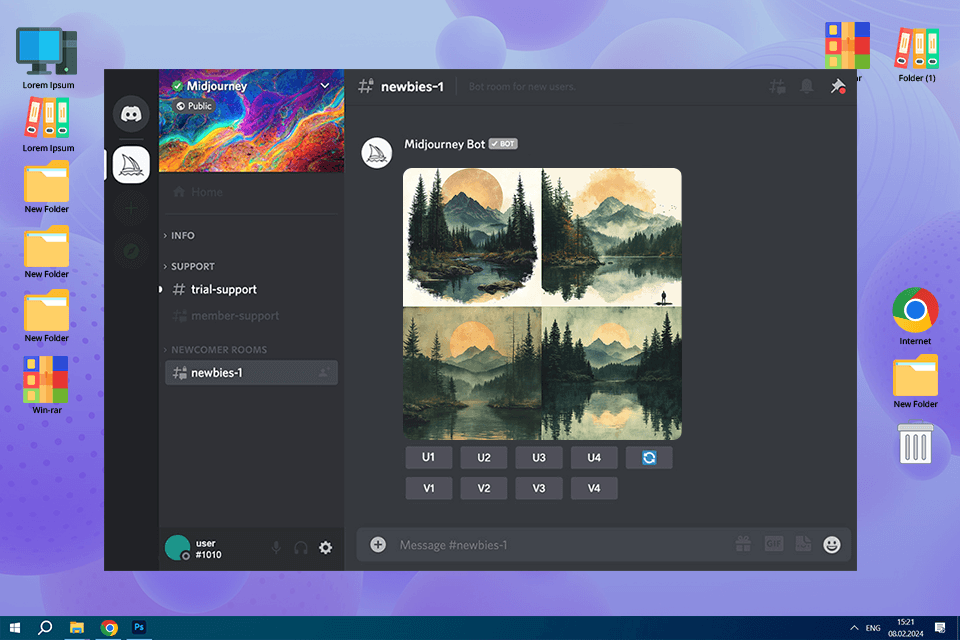Click the V4 variation button
960x640 pixels.
[x=594, y=488]
